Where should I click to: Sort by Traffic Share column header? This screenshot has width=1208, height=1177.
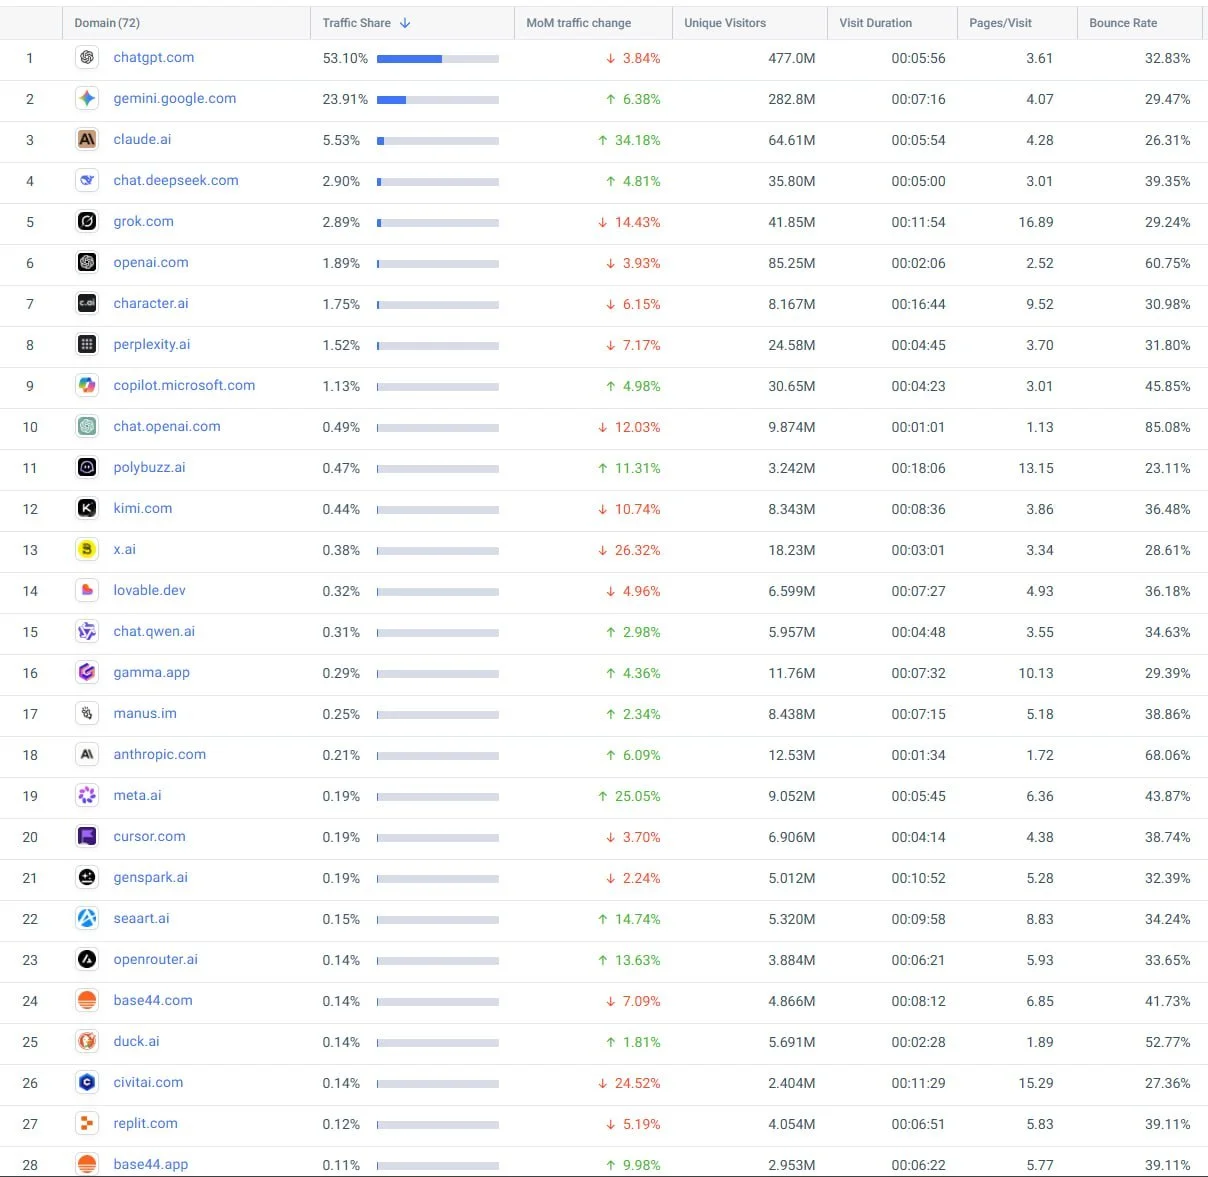(356, 23)
